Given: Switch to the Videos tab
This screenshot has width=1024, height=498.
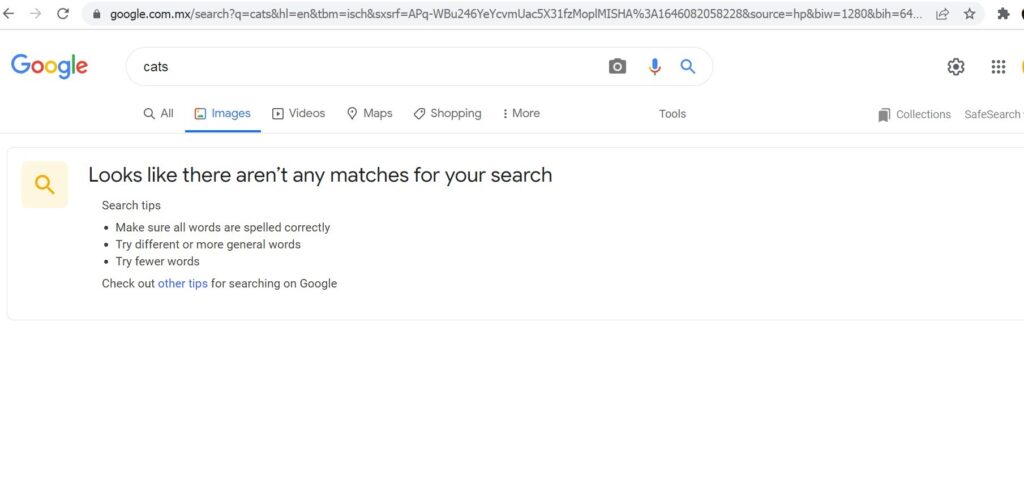Looking at the screenshot, I should tap(299, 114).
